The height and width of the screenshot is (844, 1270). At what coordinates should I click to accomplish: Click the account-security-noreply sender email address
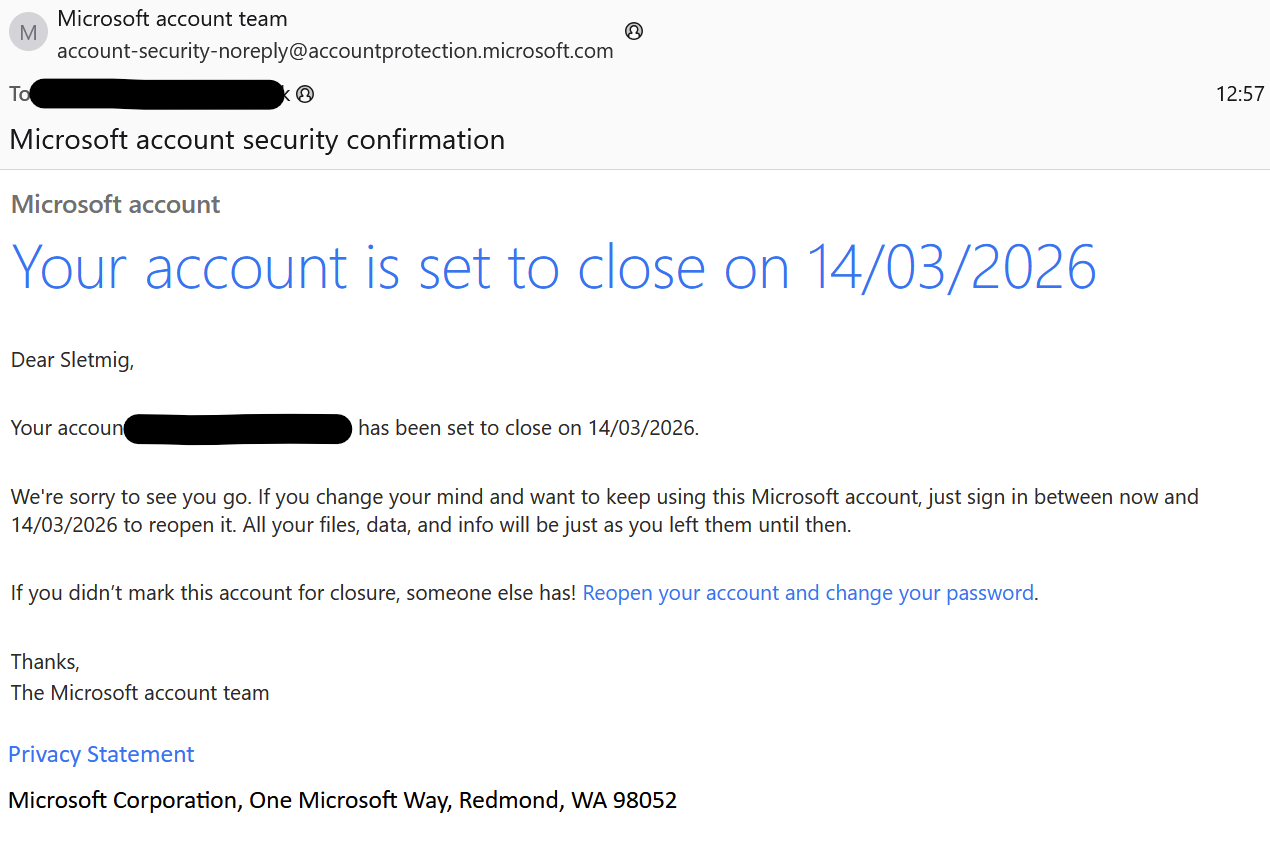(x=335, y=51)
